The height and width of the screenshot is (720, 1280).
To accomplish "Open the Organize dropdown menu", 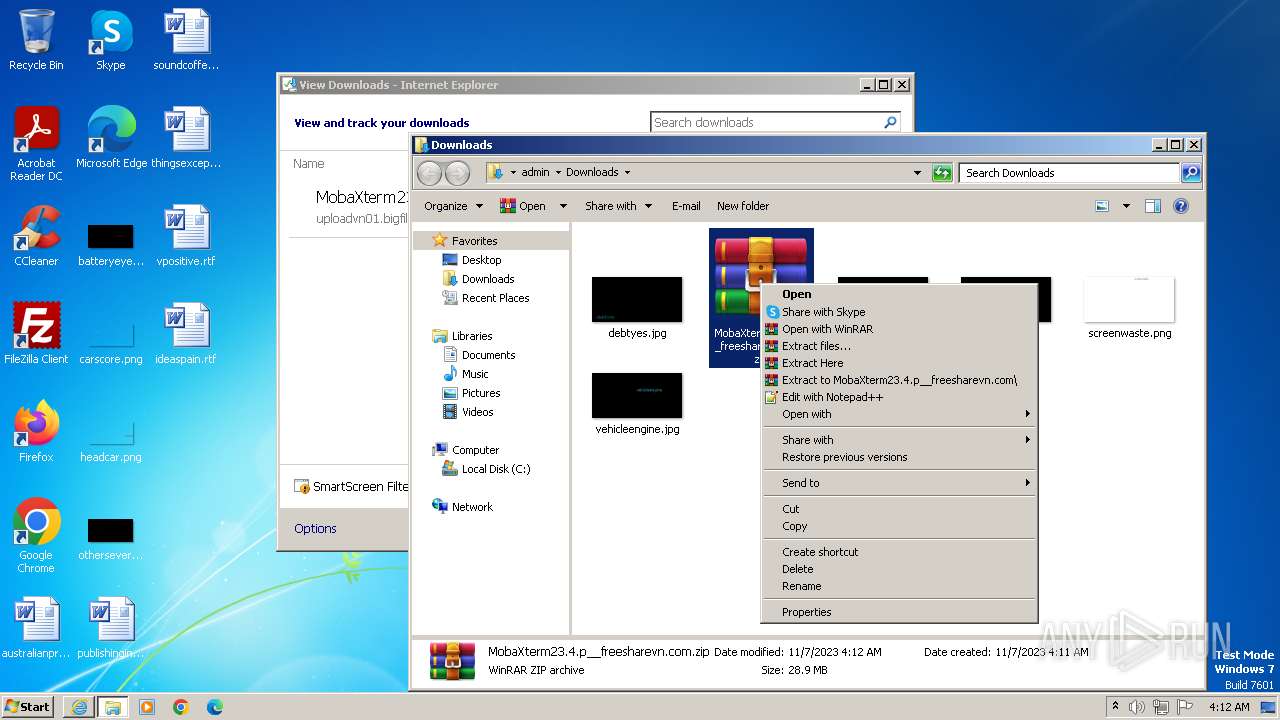I will pyautogui.click(x=454, y=206).
